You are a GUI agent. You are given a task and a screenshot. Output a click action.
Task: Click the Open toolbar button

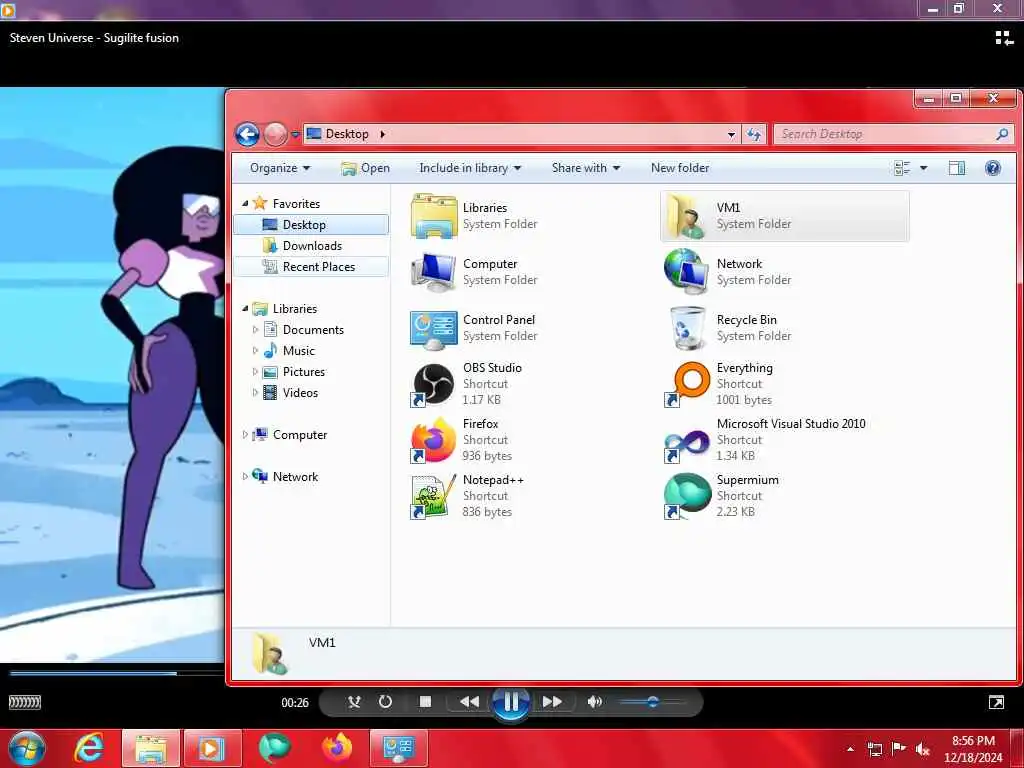[x=366, y=168]
